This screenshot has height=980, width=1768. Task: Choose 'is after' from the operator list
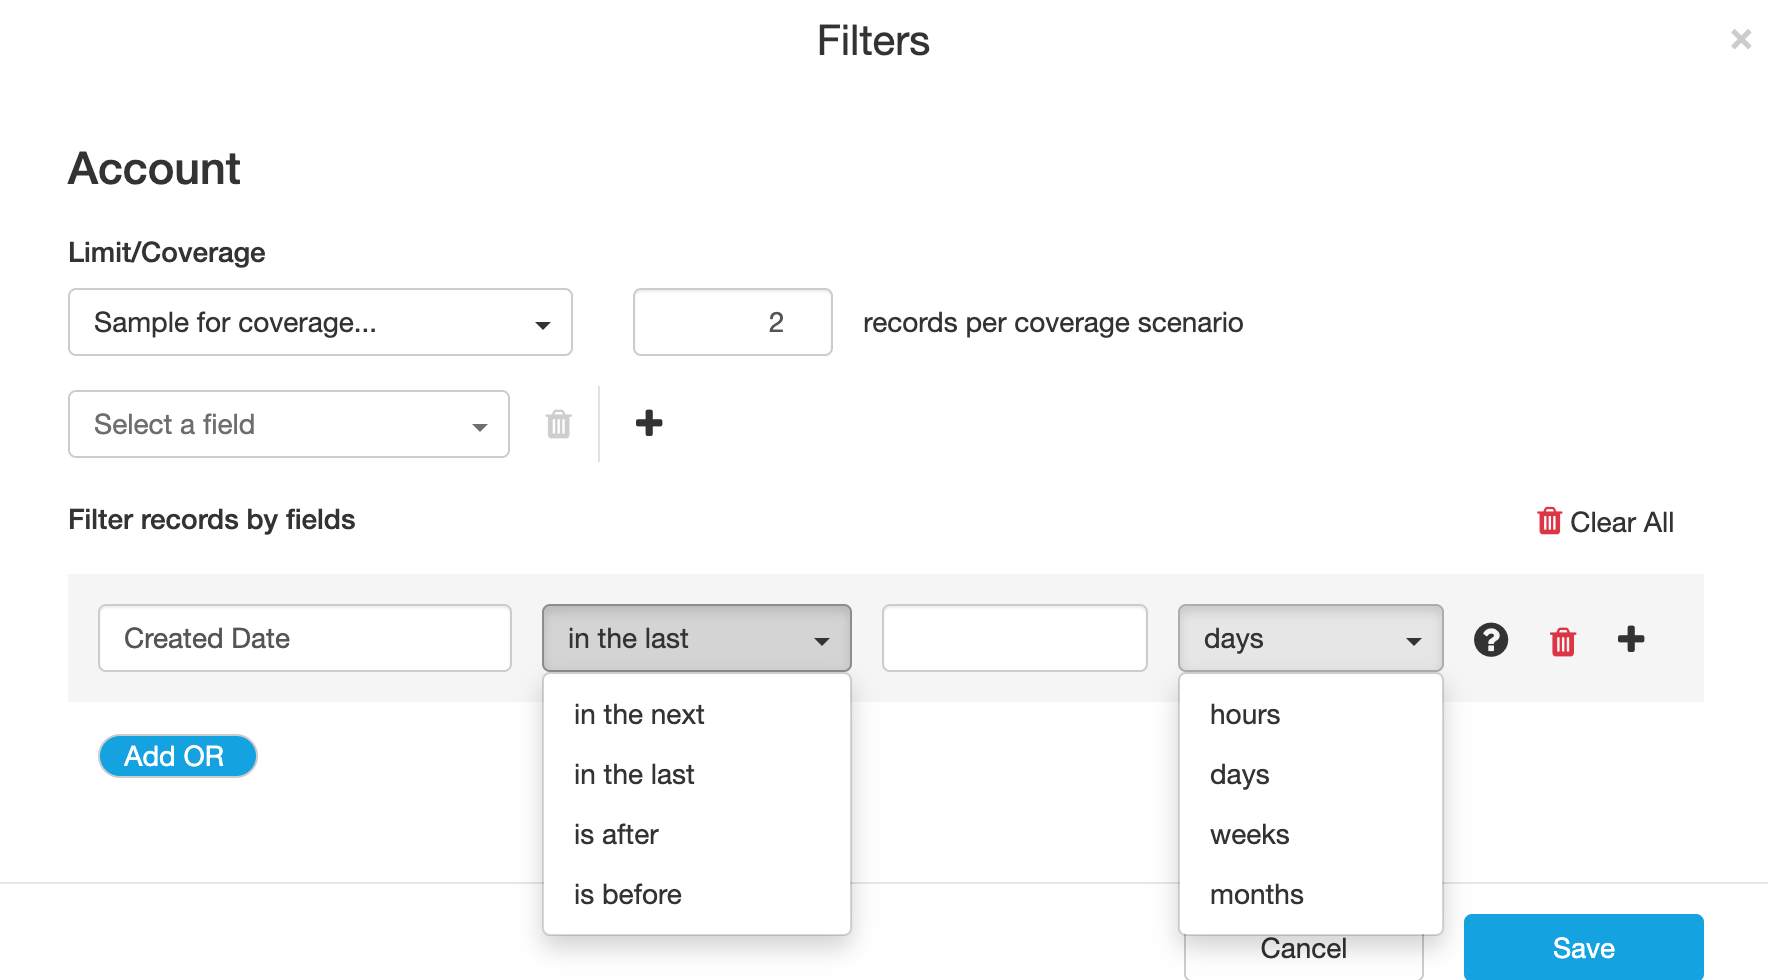697,834
